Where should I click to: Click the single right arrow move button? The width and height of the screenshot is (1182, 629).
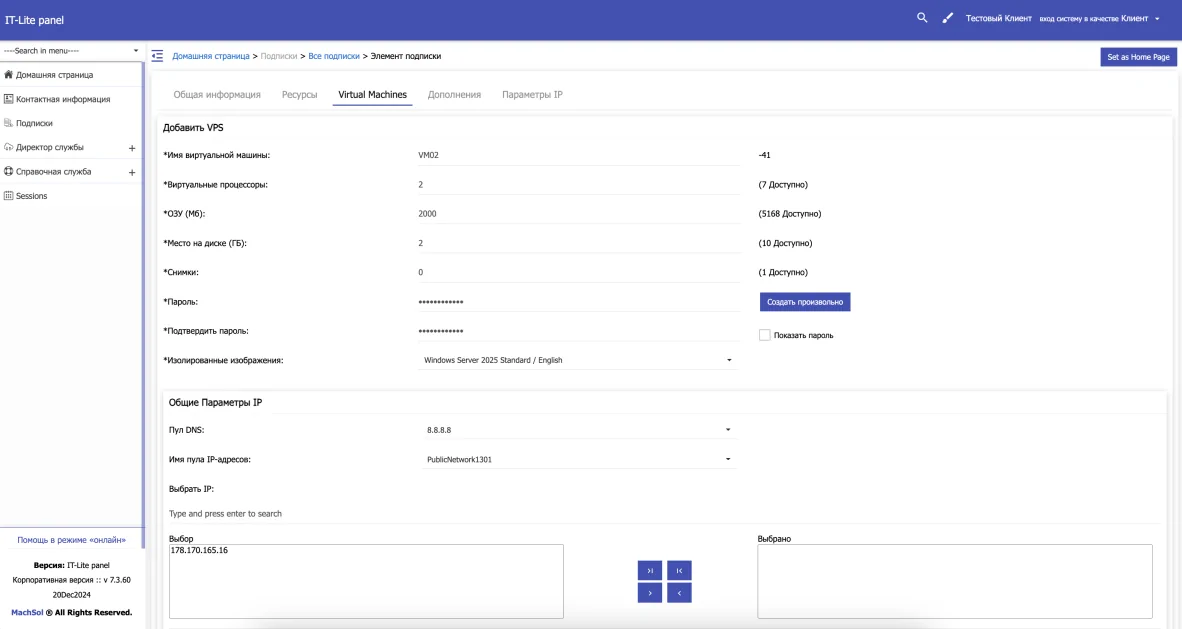click(x=650, y=593)
